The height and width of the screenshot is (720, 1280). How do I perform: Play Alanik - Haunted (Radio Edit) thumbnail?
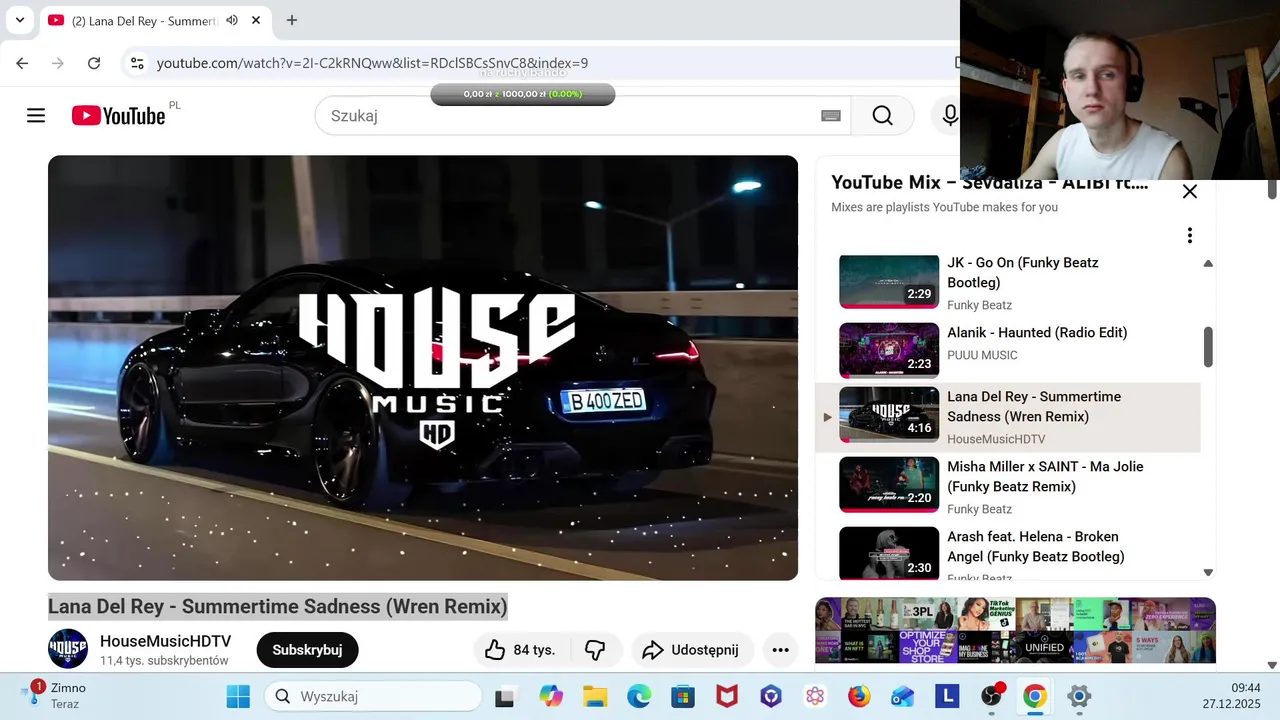[889, 350]
